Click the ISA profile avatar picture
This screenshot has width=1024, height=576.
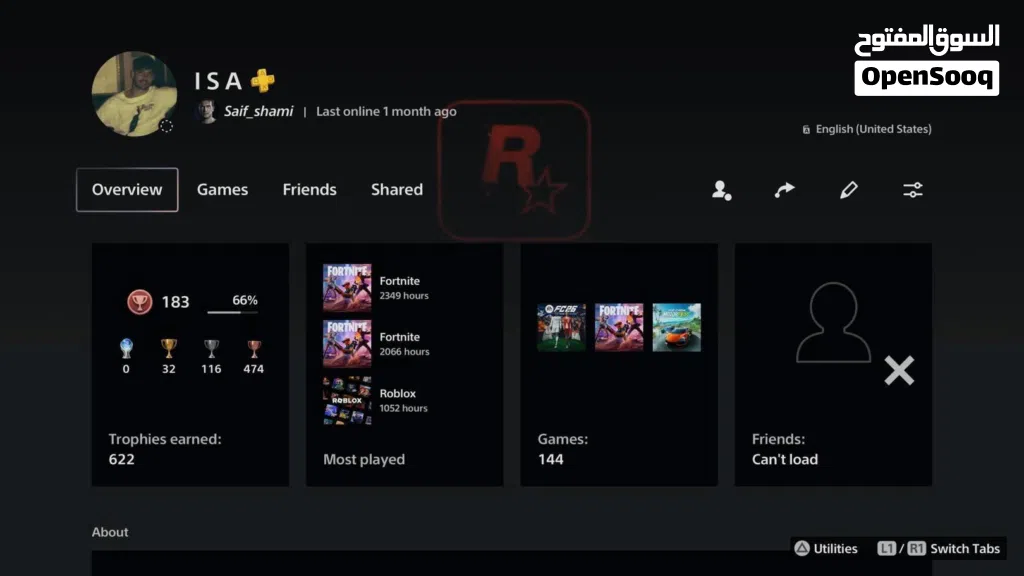point(135,94)
